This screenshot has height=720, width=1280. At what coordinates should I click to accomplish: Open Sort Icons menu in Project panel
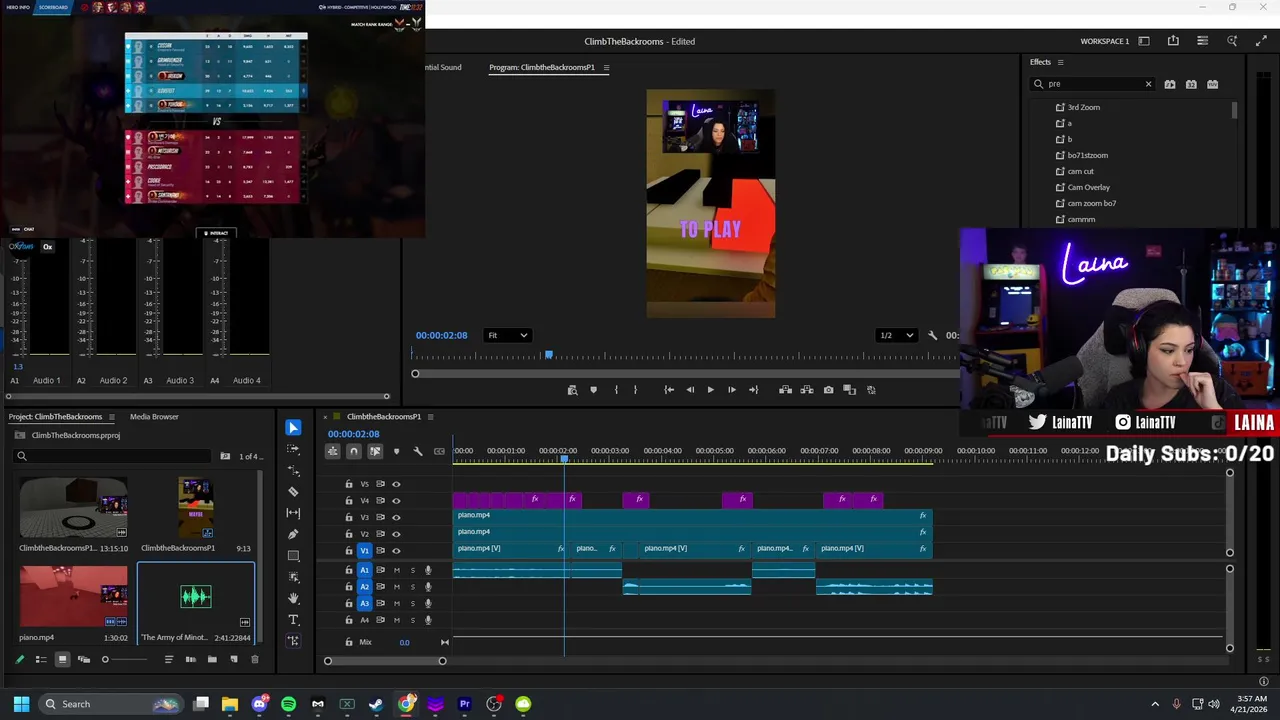click(168, 659)
